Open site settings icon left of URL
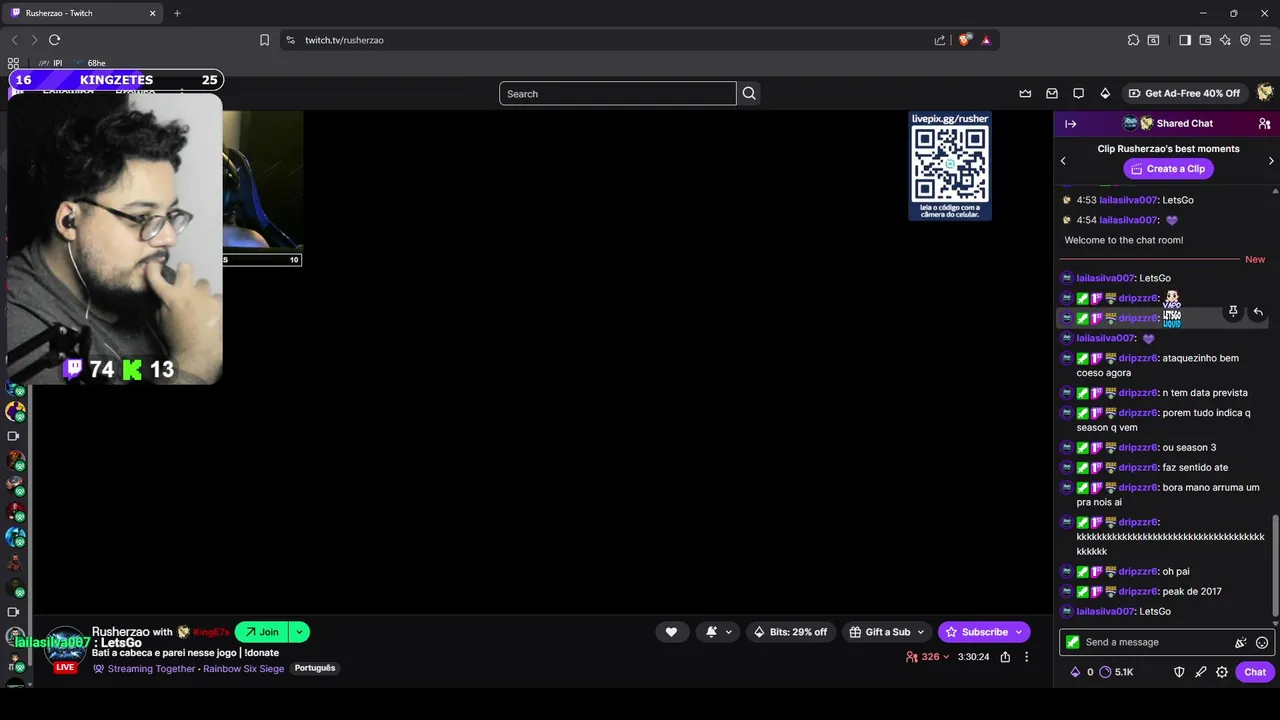 (290, 40)
